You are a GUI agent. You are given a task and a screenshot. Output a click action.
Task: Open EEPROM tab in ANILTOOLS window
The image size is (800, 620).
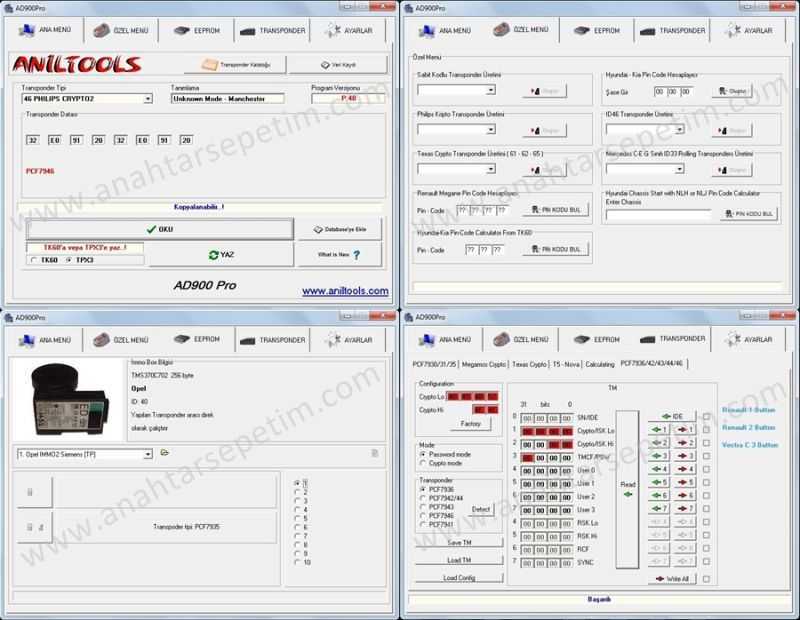196,31
